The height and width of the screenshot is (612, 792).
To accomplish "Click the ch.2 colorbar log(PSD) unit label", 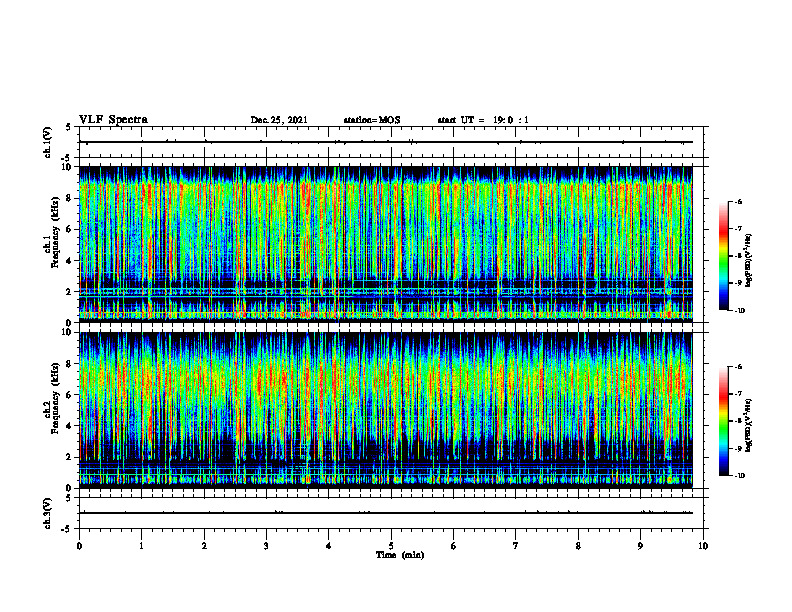I will coord(749,424).
